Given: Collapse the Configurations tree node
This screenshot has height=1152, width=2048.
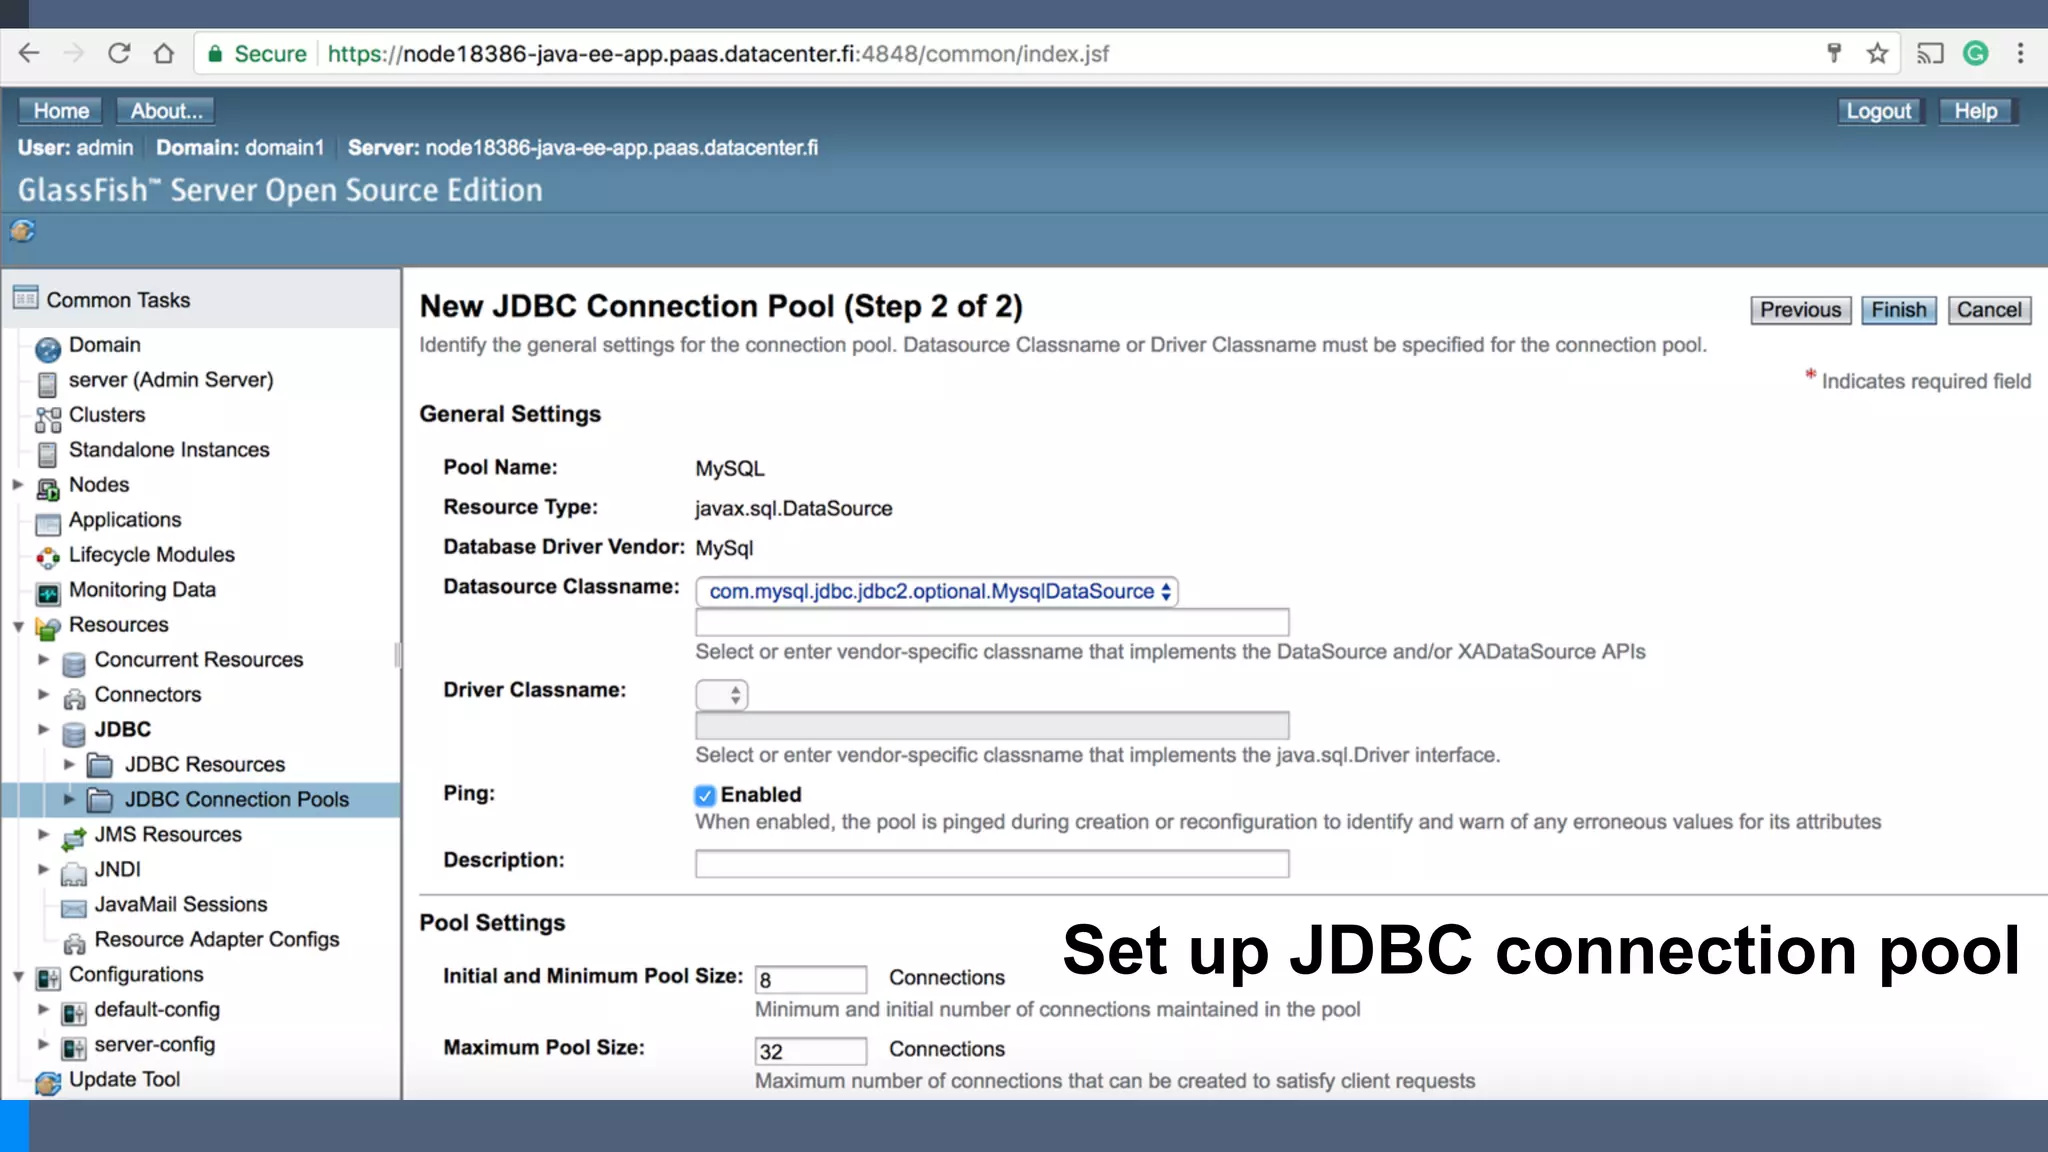Looking at the screenshot, I should [x=18, y=977].
